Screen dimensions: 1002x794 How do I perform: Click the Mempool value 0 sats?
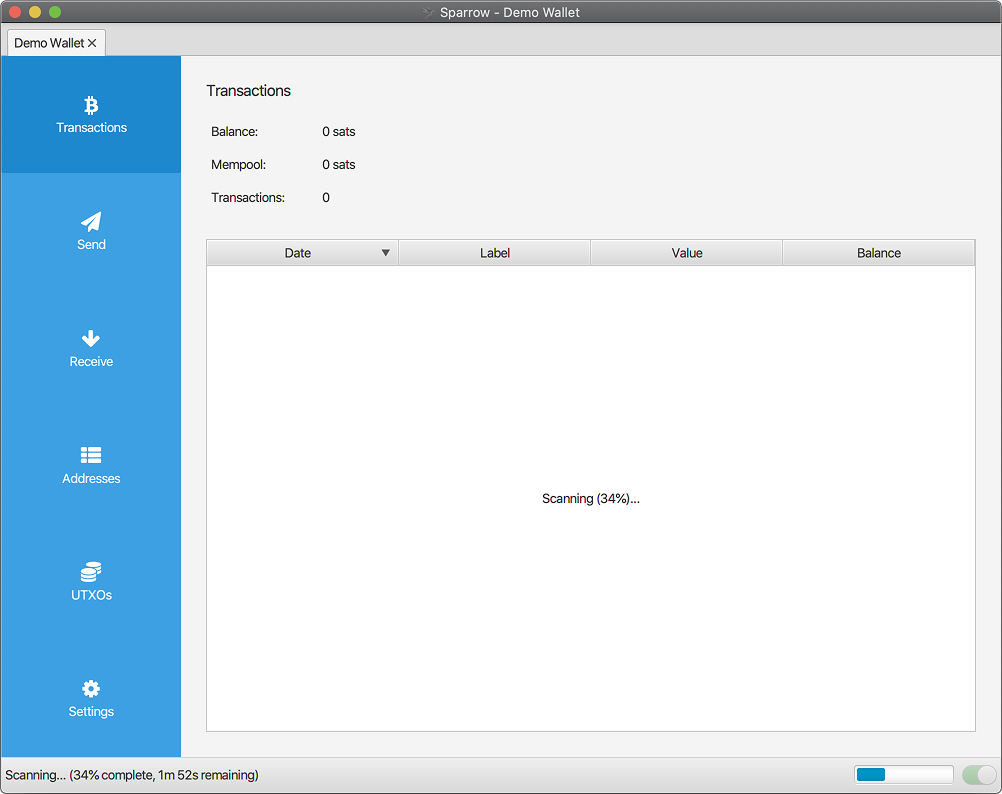339,165
